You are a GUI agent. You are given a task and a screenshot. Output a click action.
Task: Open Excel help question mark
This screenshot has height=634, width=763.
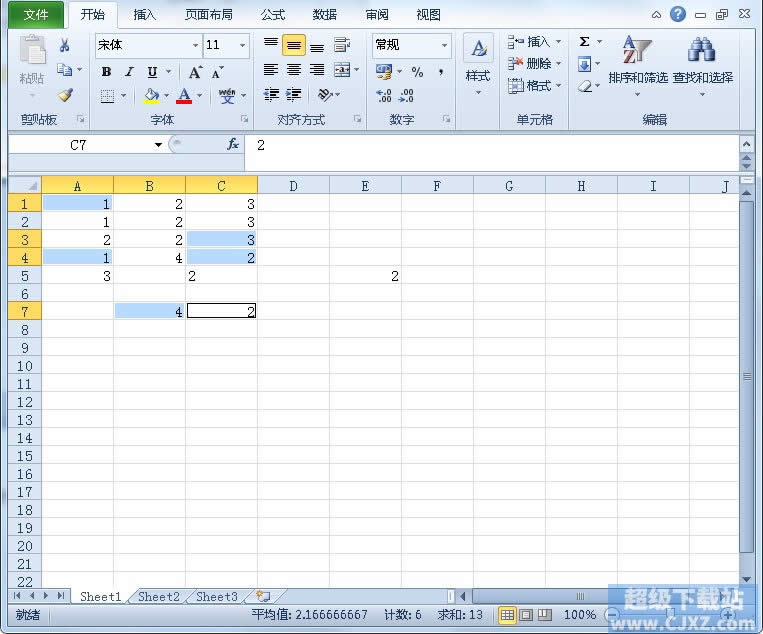(677, 14)
